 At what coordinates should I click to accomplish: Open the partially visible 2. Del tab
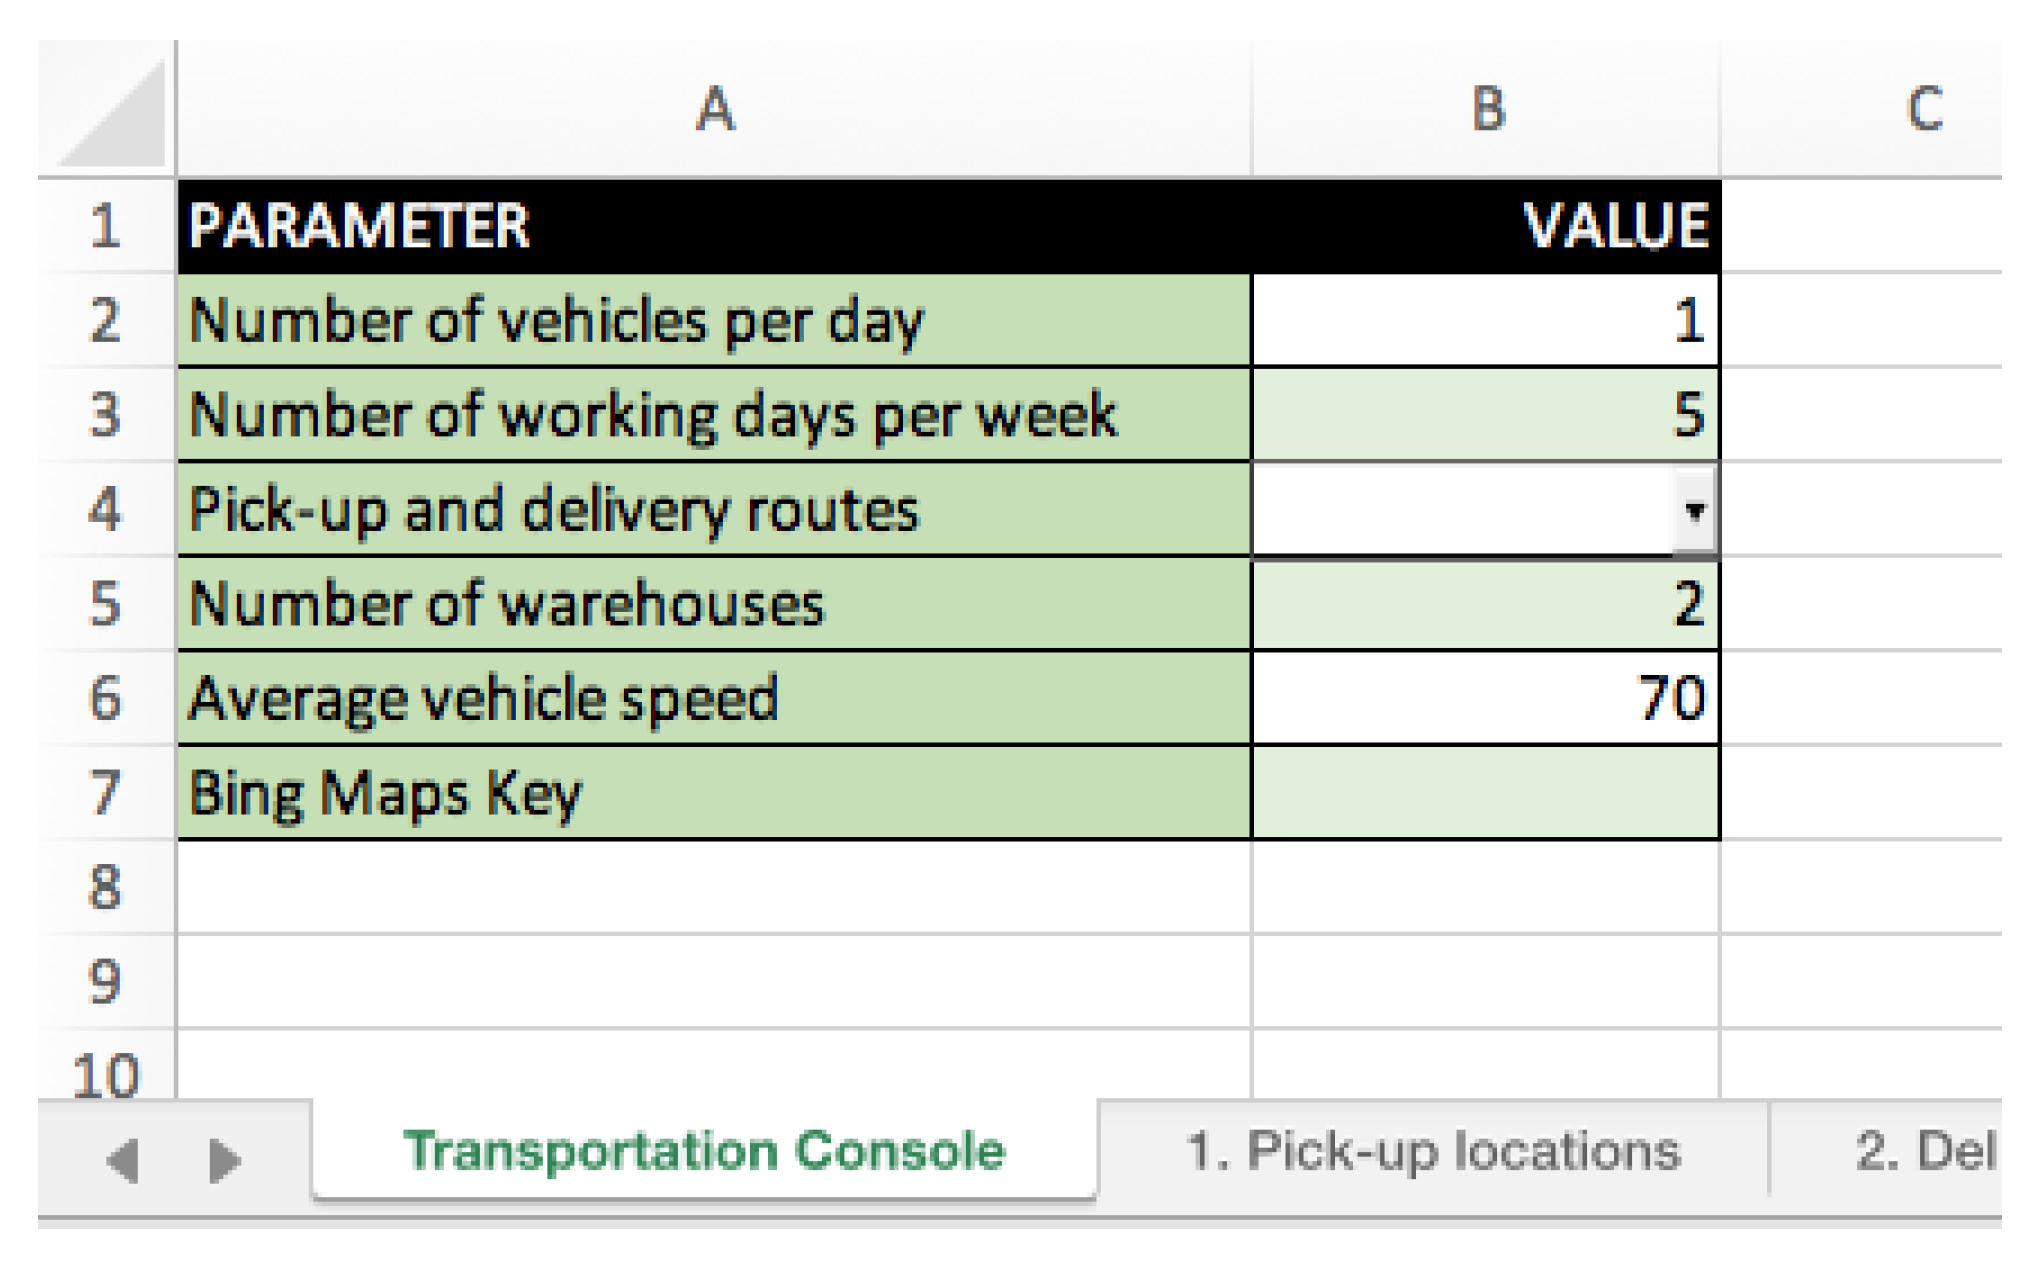(1922, 1151)
